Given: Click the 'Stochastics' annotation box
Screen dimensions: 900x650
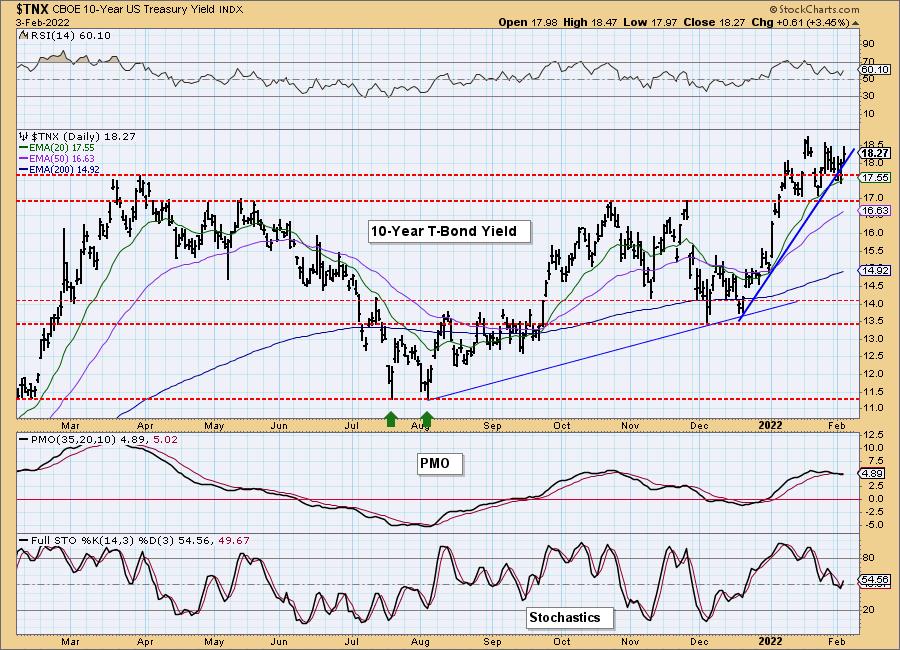Looking at the screenshot, I should (569, 618).
